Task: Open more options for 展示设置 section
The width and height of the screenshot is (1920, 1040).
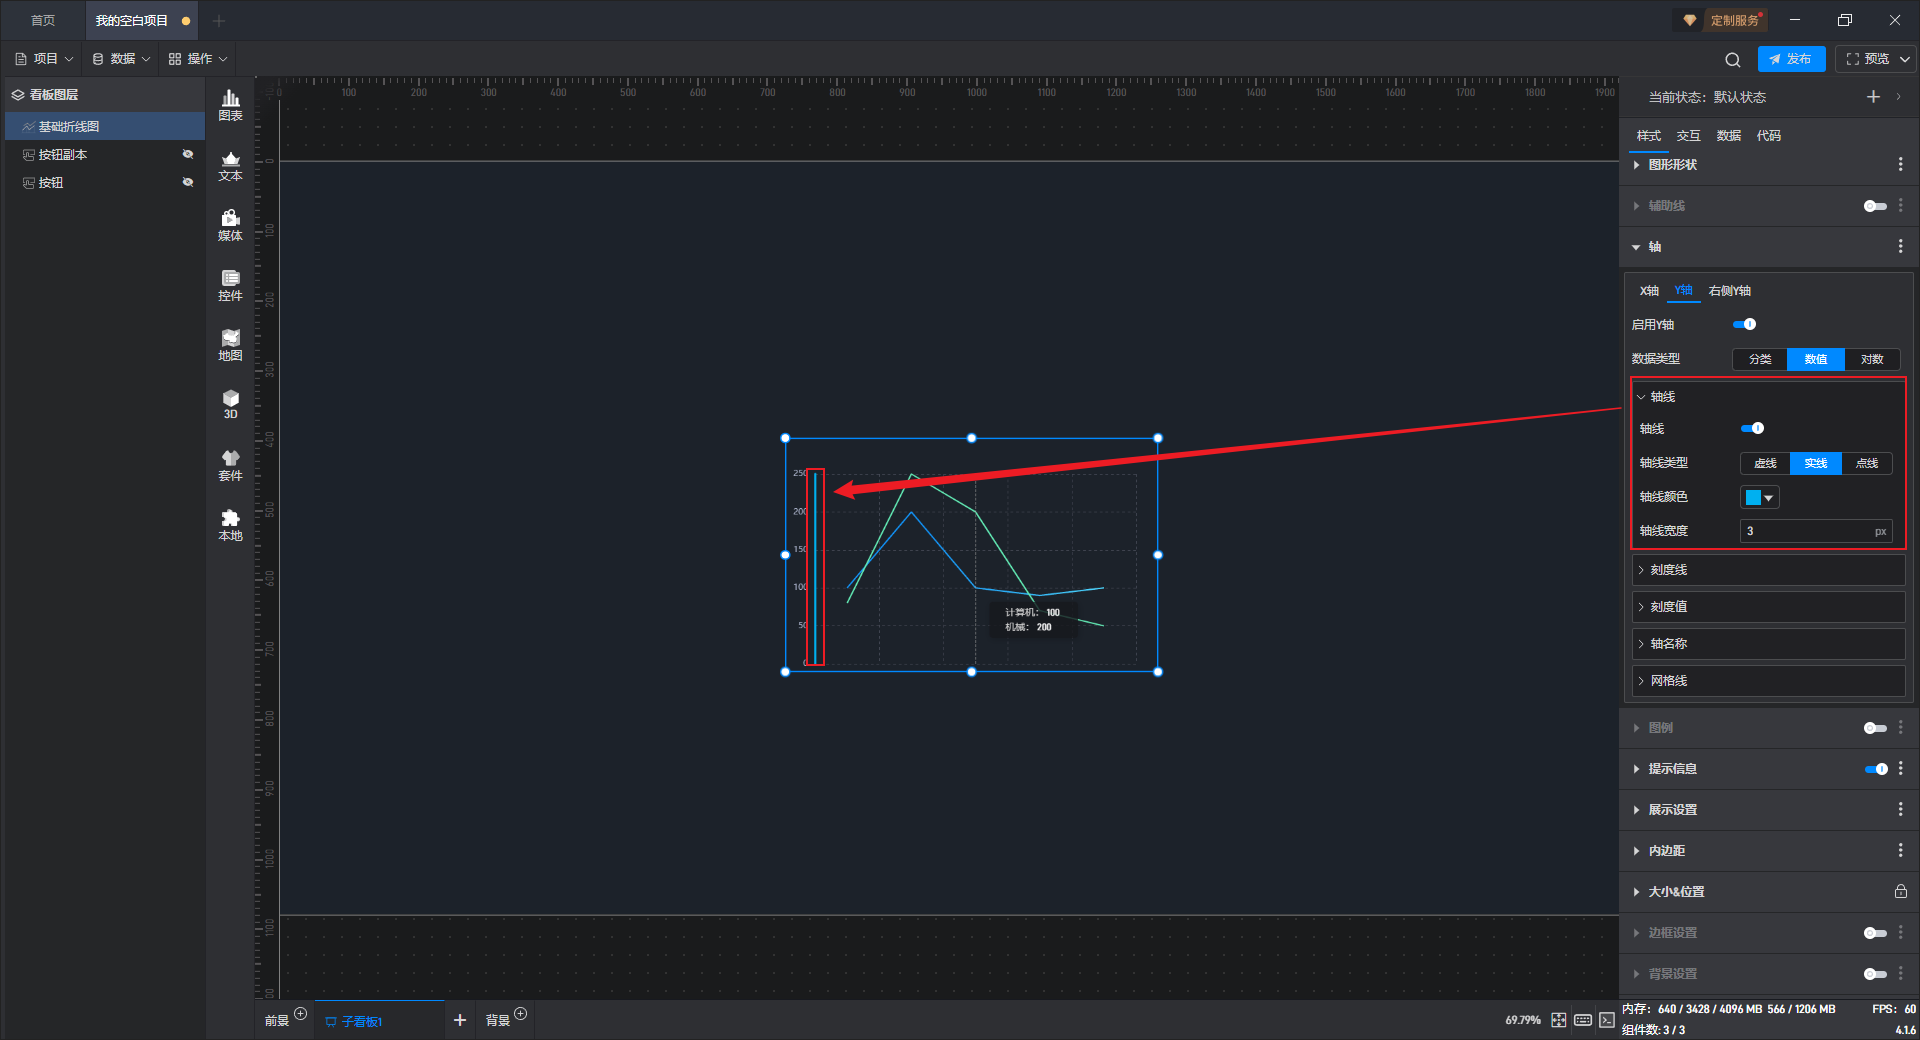Action: tap(1900, 810)
